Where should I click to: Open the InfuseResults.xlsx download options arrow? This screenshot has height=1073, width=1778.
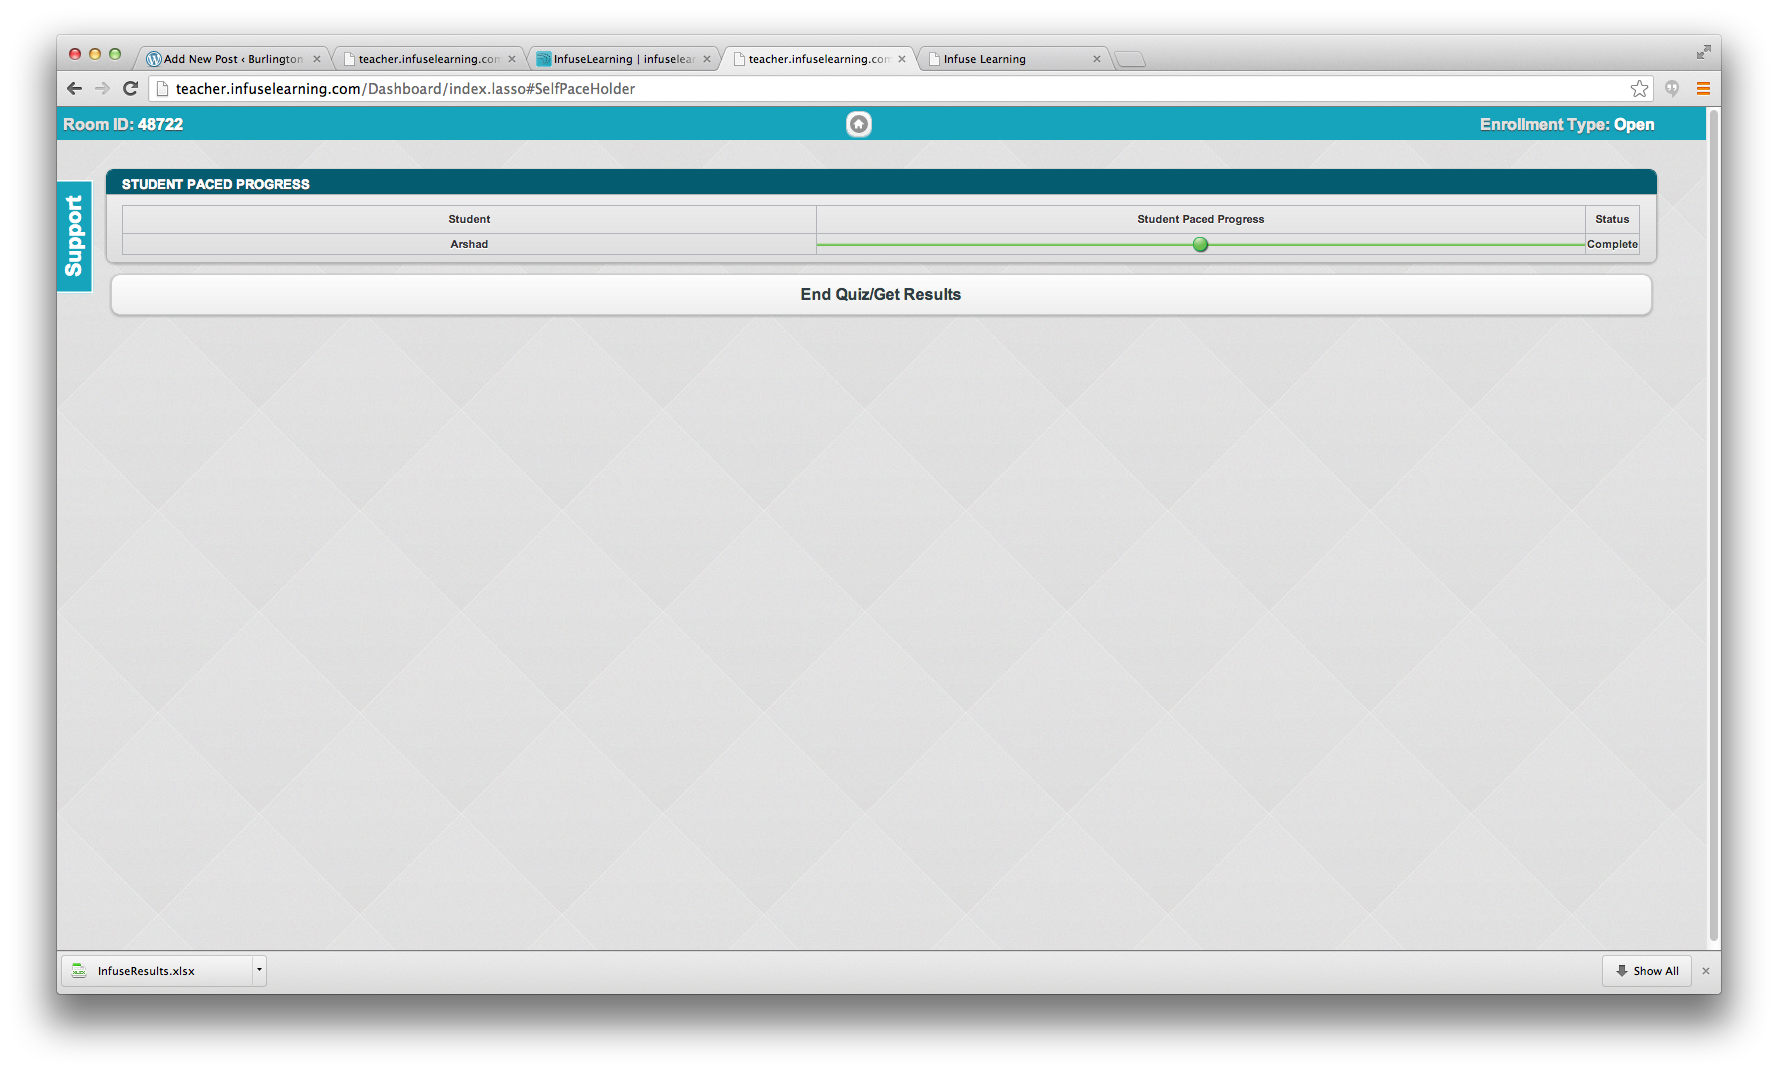pyautogui.click(x=259, y=970)
